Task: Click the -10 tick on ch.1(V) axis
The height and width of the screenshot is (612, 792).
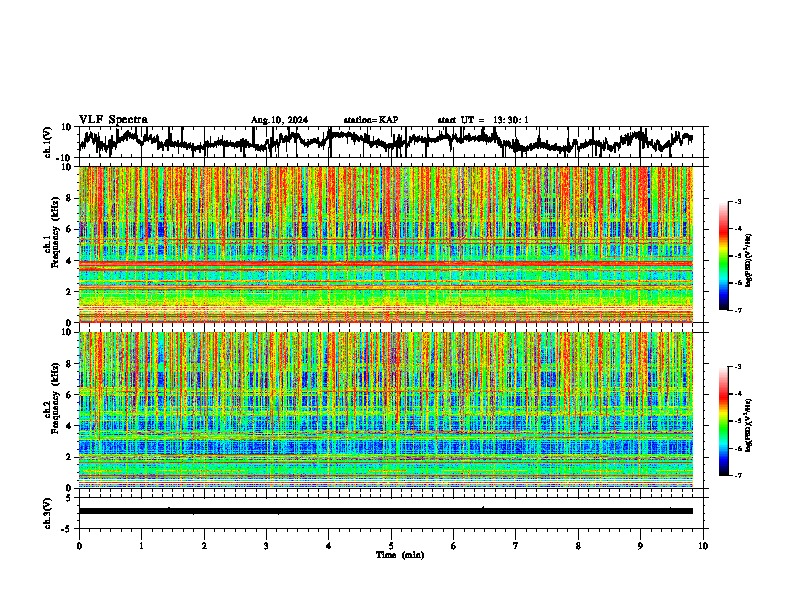Action: 65,158
